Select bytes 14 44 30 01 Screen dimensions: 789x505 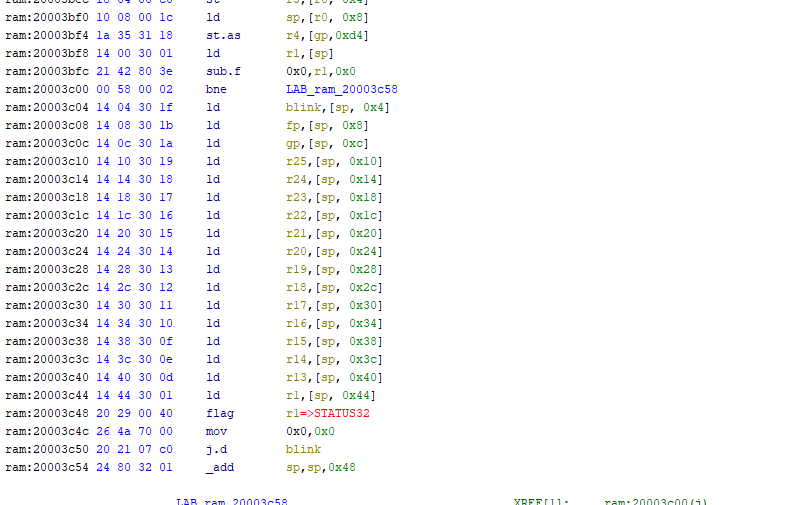tap(134, 395)
